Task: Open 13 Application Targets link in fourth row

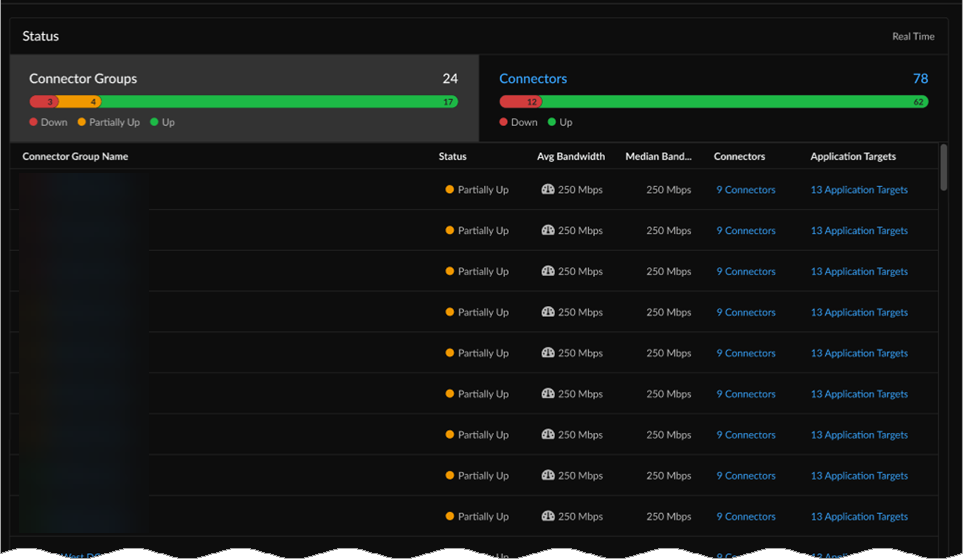Action: (x=859, y=312)
